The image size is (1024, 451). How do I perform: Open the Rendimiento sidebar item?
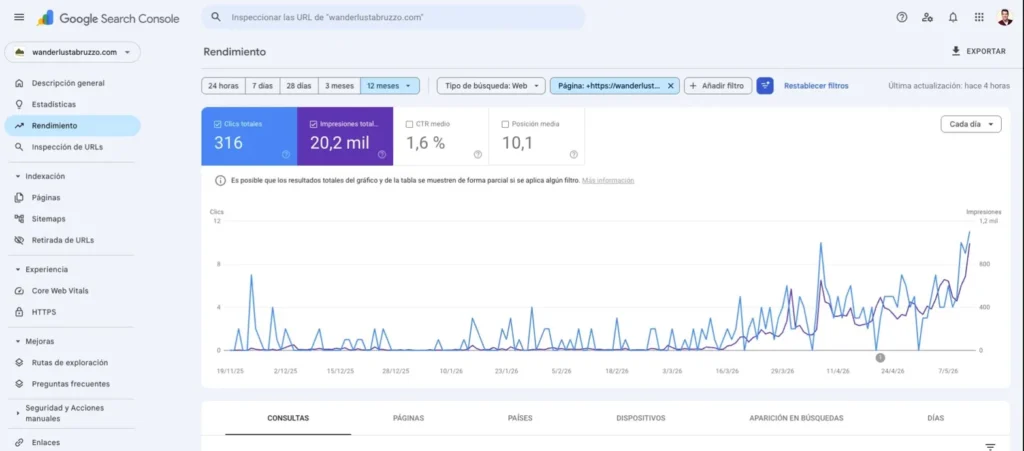[72, 126]
